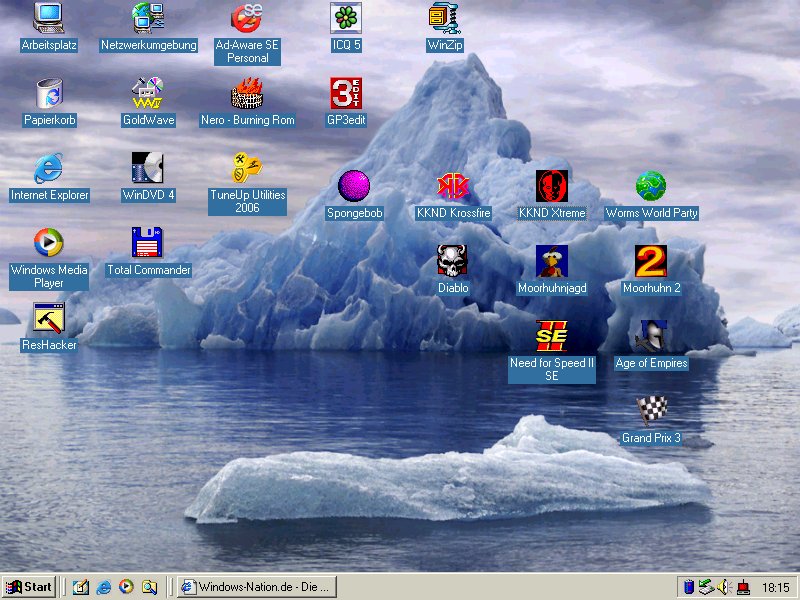This screenshot has height=600, width=800.
Task: Select the ResHacker hammer icon
Action: tap(49, 318)
